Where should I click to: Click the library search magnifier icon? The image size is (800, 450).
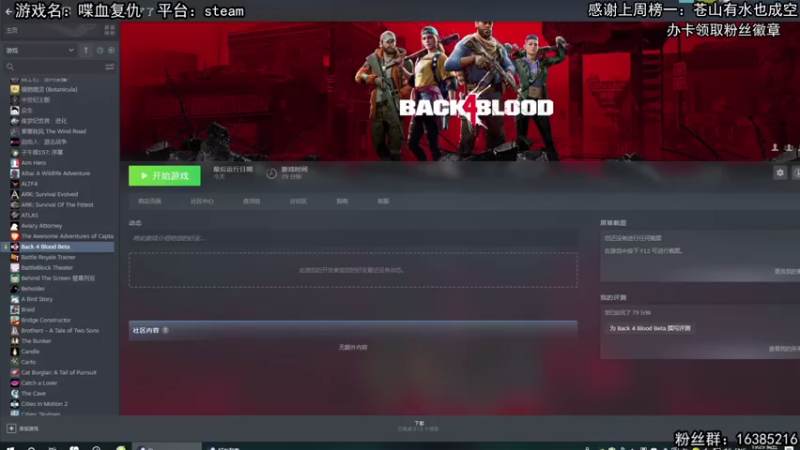[x=10, y=67]
